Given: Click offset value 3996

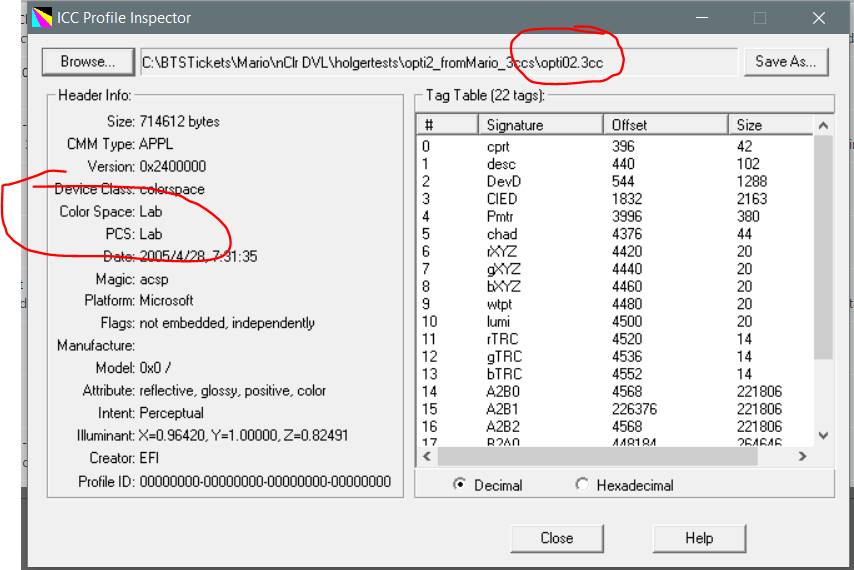Looking at the screenshot, I should (627, 216).
